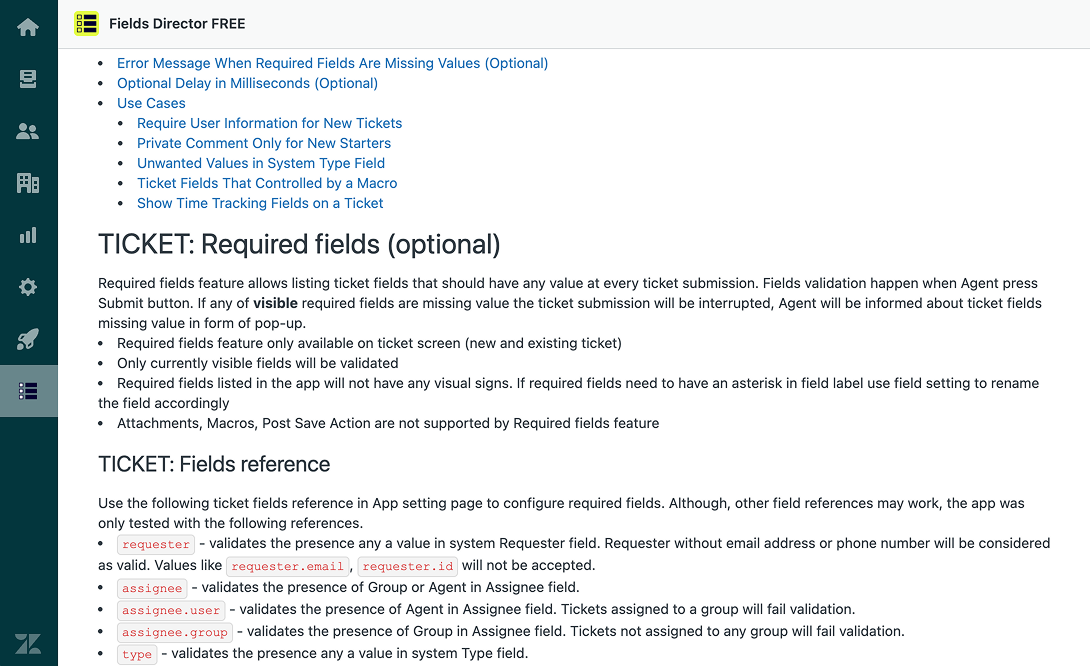The image size is (1090, 666).
Task: Open Customers icon in sidebar
Action: 28,131
